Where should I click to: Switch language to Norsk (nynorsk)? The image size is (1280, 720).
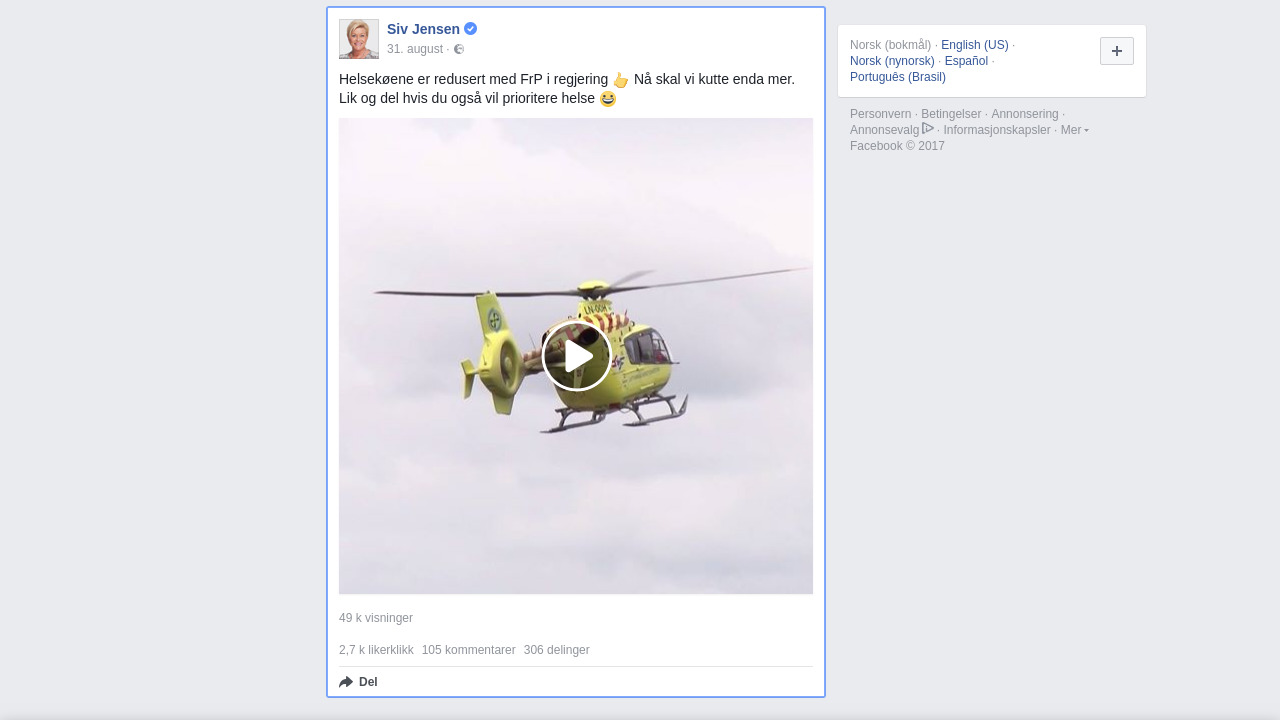[x=892, y=61]
